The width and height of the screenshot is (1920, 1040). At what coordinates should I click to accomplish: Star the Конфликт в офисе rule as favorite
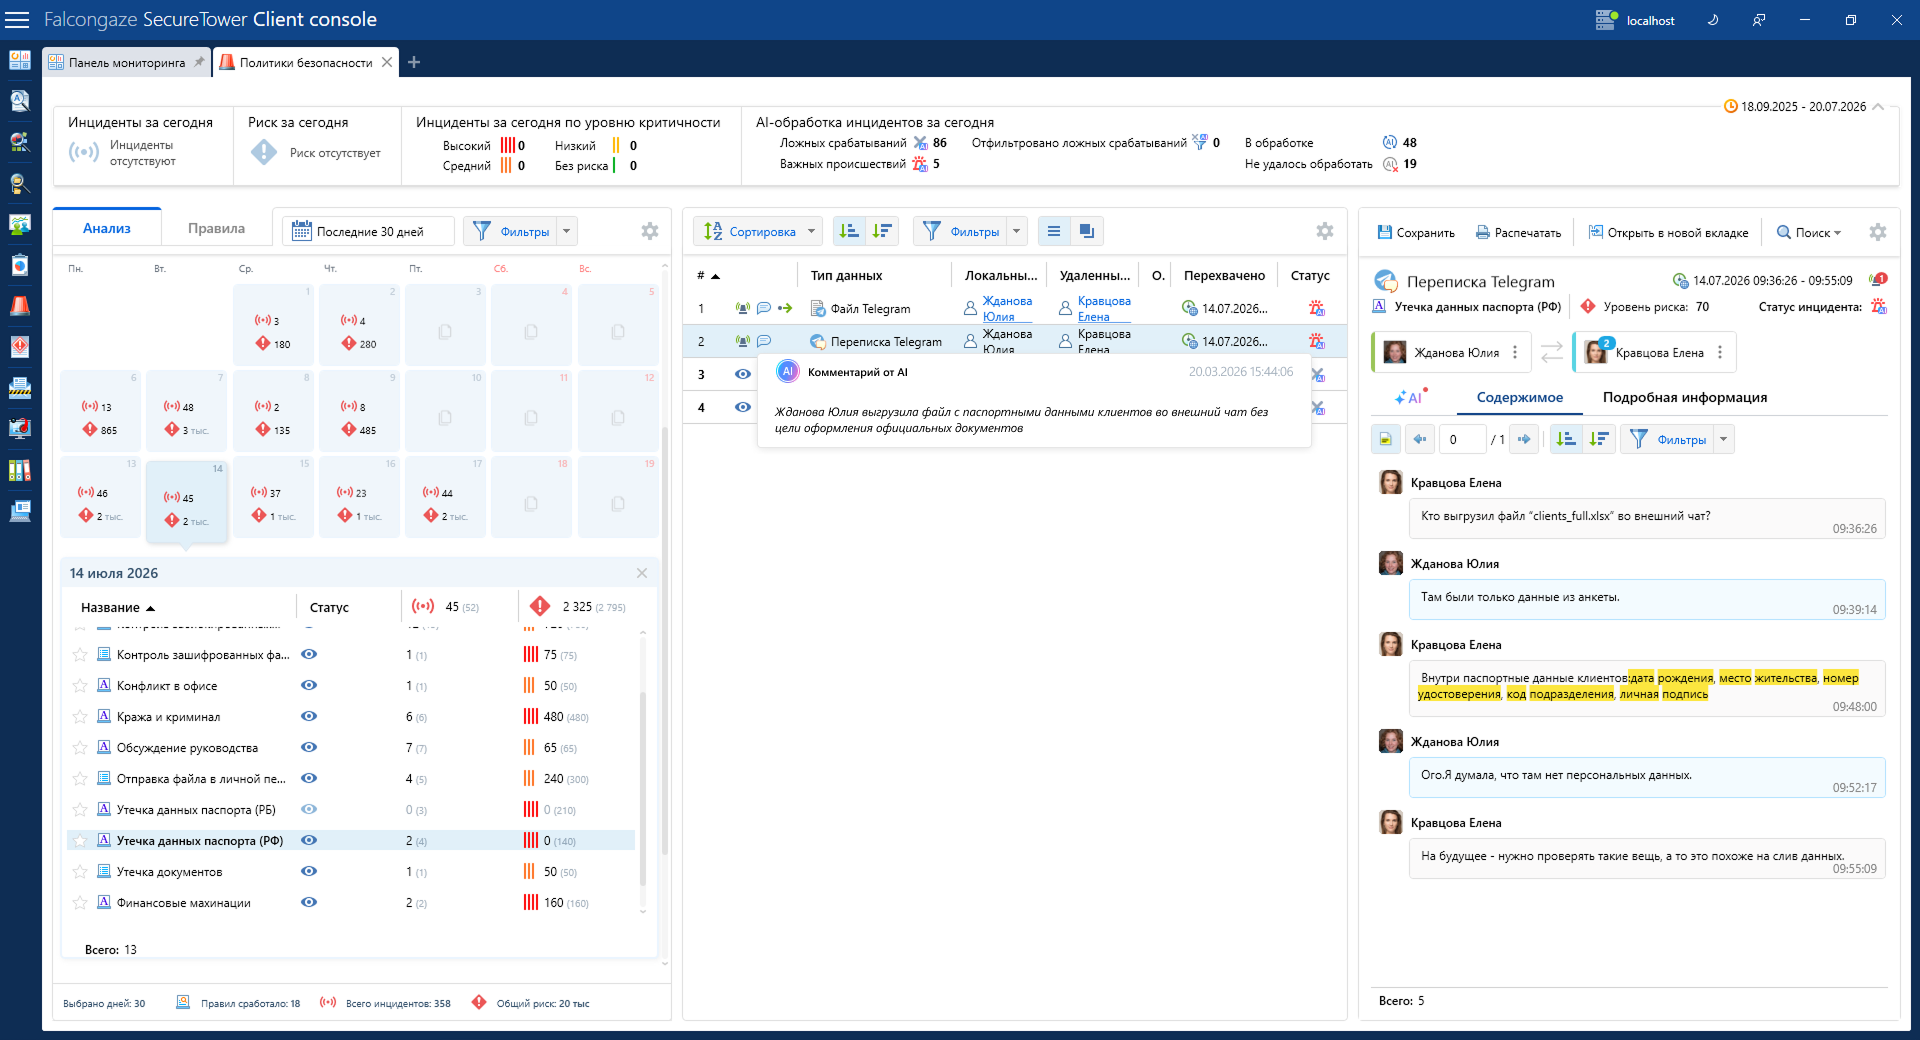coord(80,686)
